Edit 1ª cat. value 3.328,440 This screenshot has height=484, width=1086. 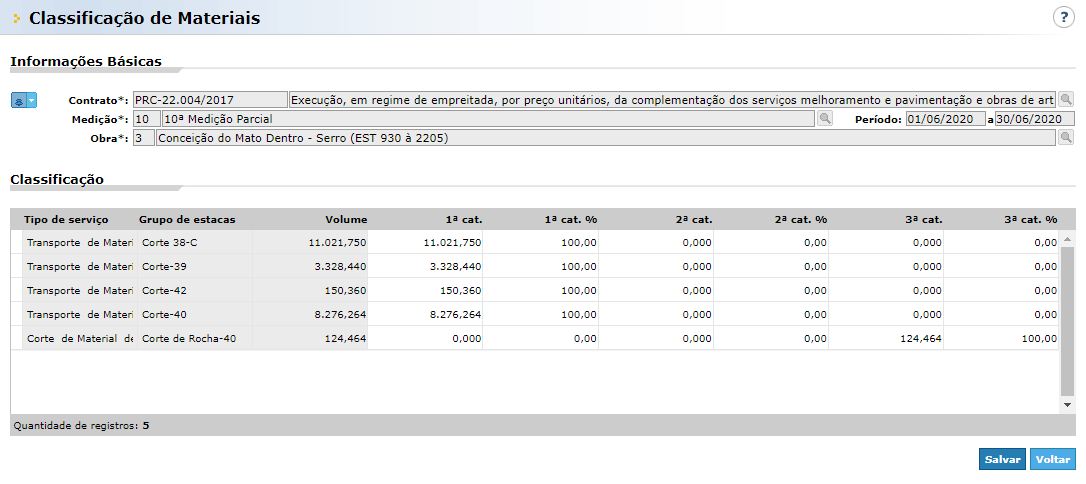pyautogui.click(x=425, y=266)
